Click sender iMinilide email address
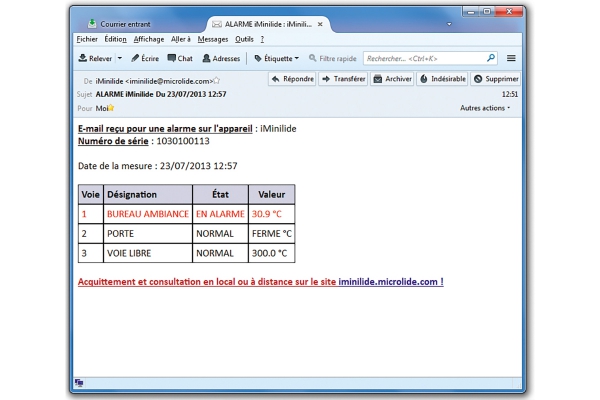This screenshot has width=600, height=400. [x=154, y=81]
